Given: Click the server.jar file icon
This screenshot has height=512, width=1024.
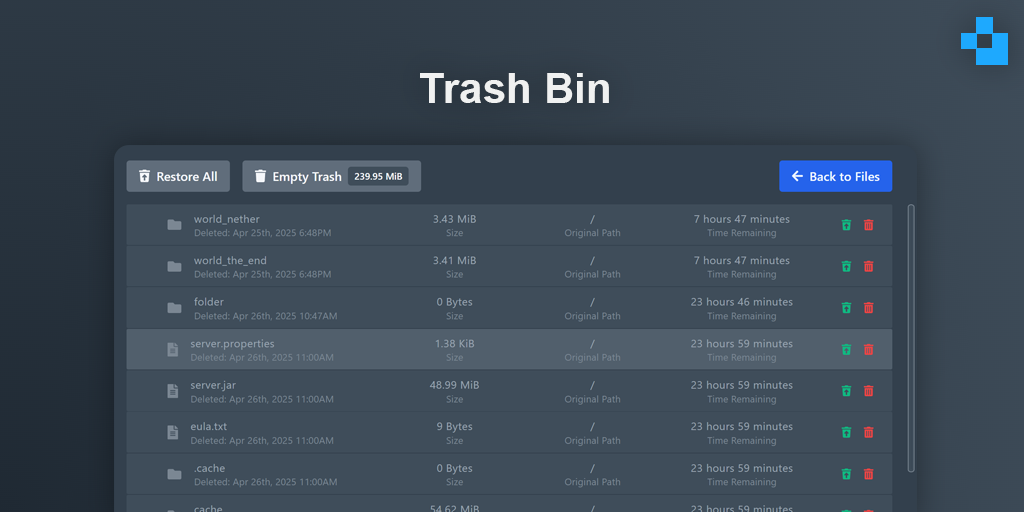Looking at the screenshot, I should pos(172,391).
